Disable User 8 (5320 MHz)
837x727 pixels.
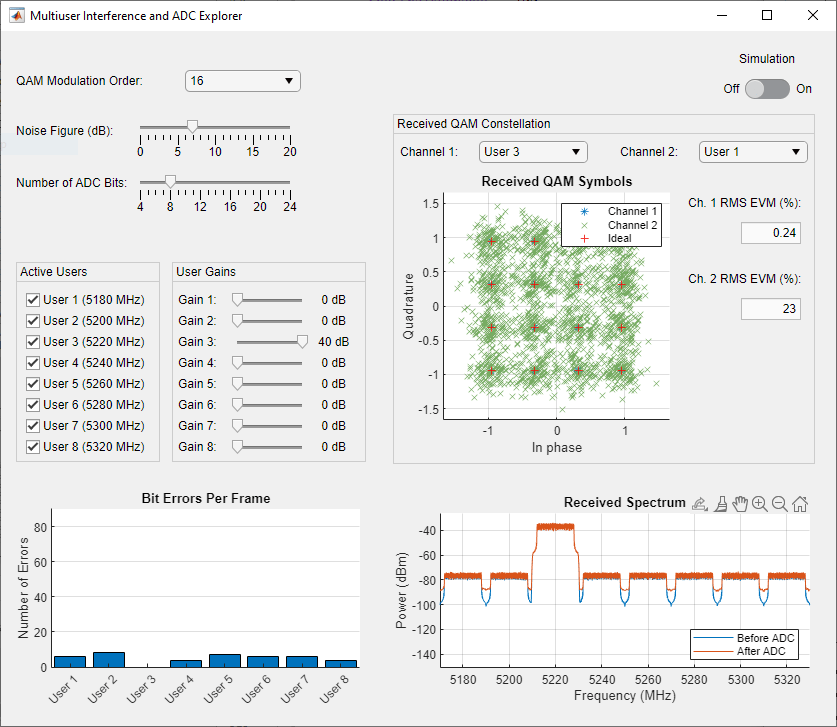click(x=33, y=446)
